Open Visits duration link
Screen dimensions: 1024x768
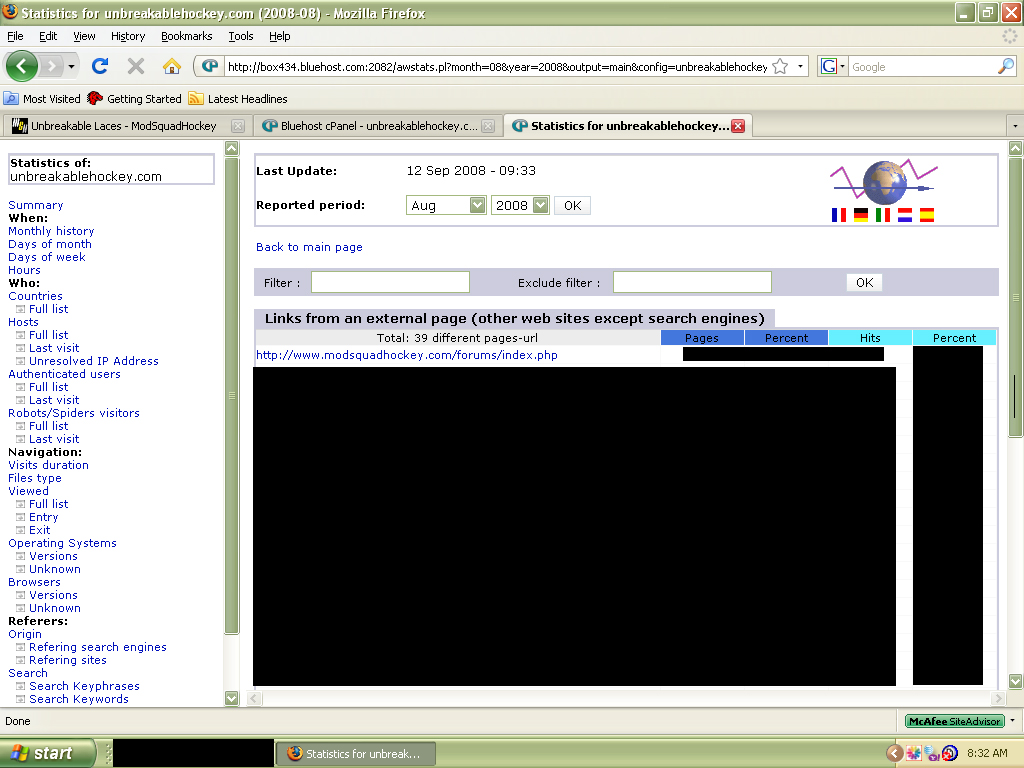pyautogui.click(x=48, y=465)
